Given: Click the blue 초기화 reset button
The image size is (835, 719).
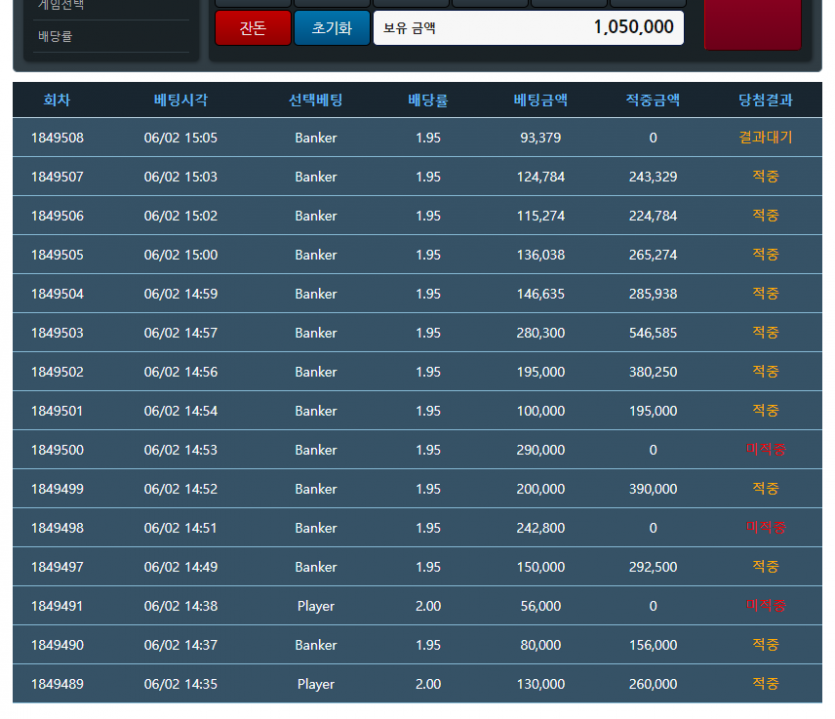Looking at the screenshot, I should (332, 28).
